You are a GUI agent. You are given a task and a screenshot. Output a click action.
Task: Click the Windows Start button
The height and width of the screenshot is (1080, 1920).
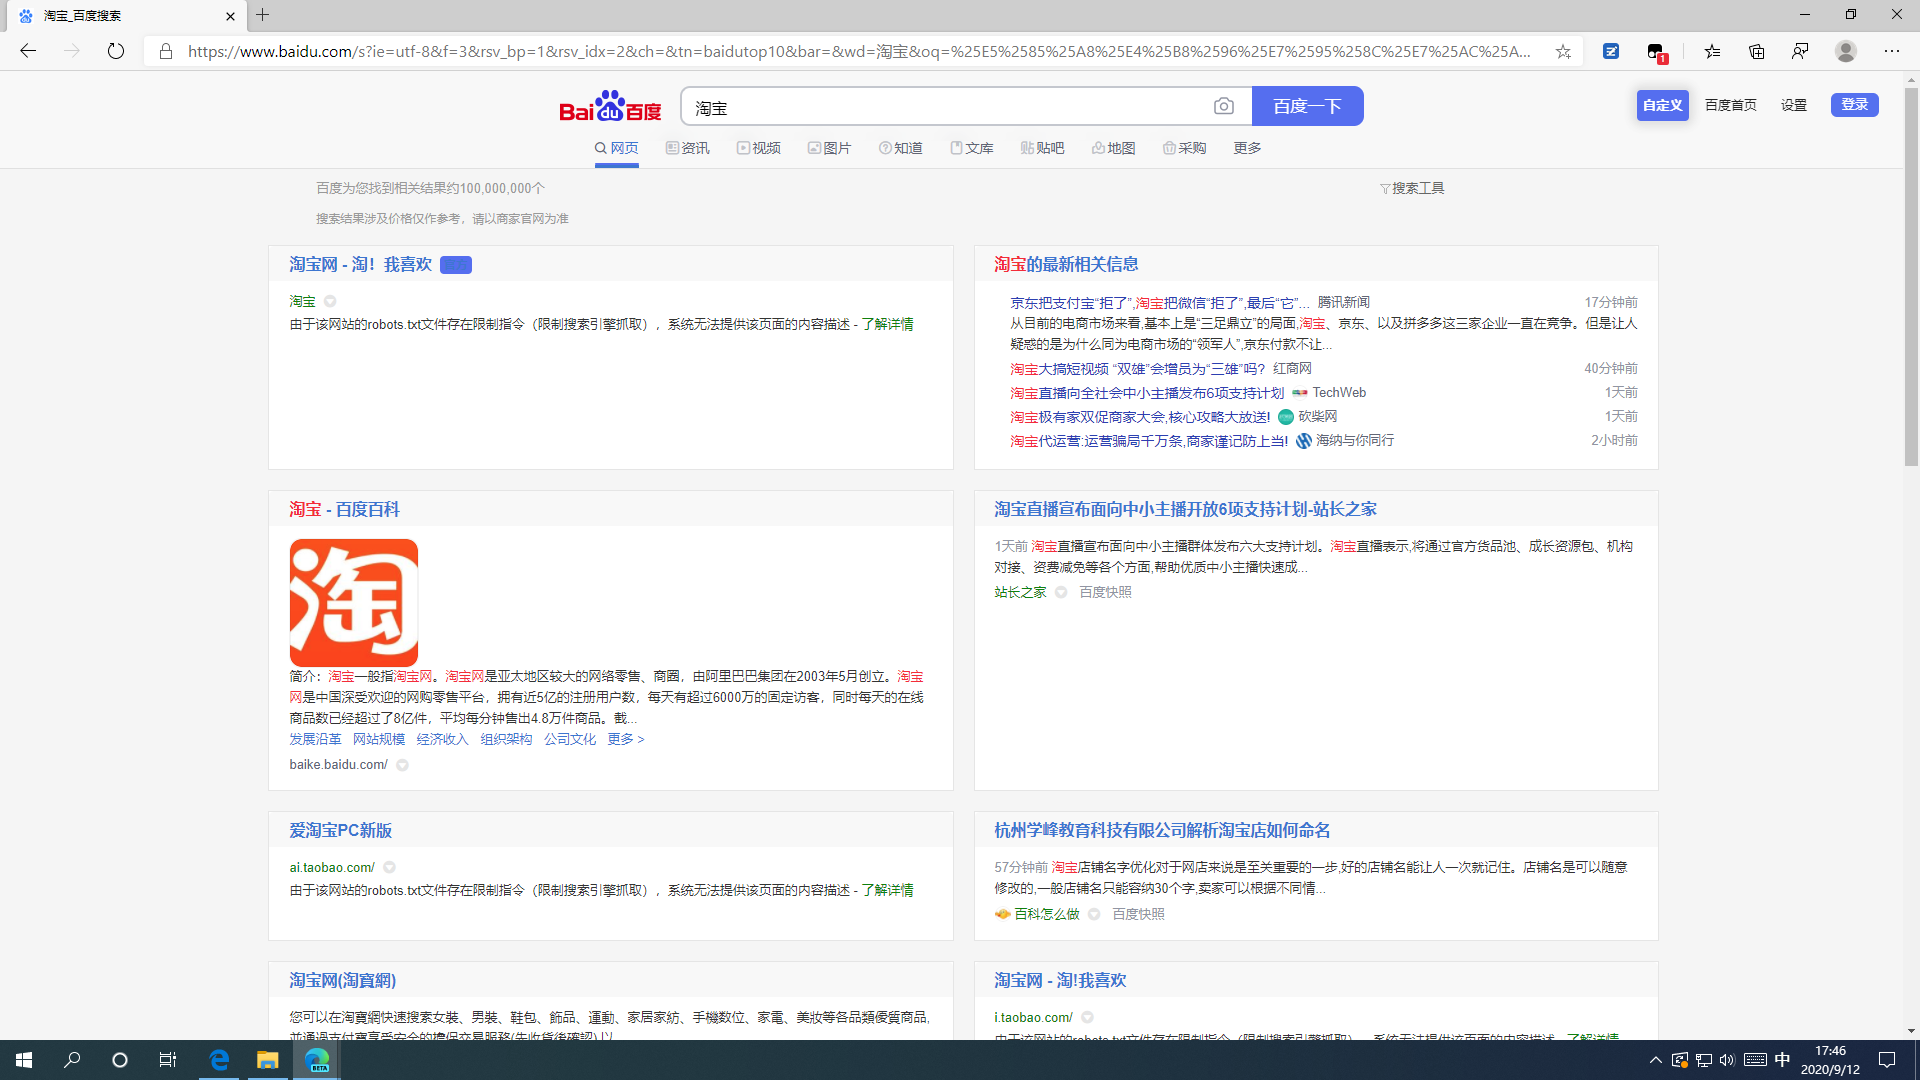22,1060
